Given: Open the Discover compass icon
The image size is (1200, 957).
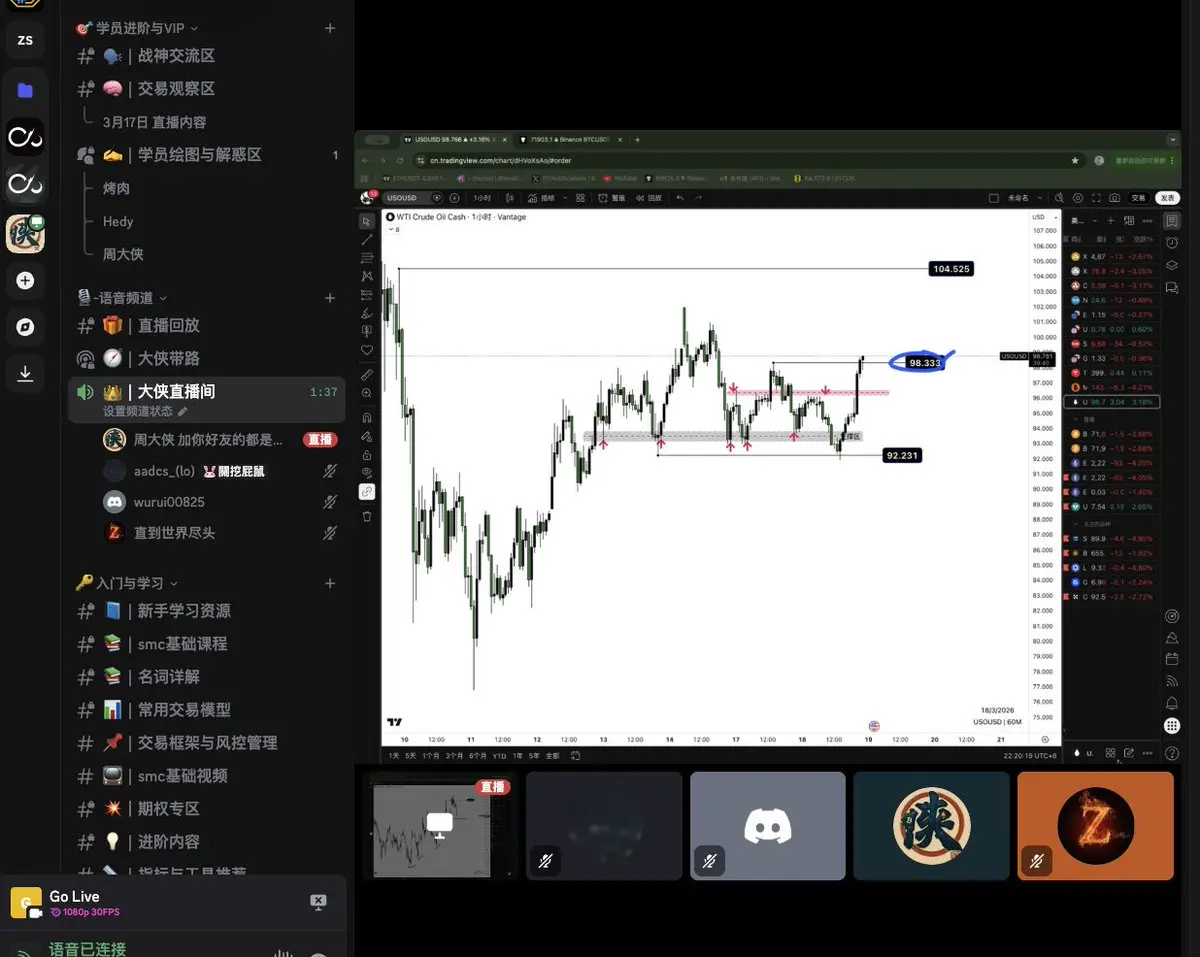Looking at the screenshot, I should [x=25, y=327].
